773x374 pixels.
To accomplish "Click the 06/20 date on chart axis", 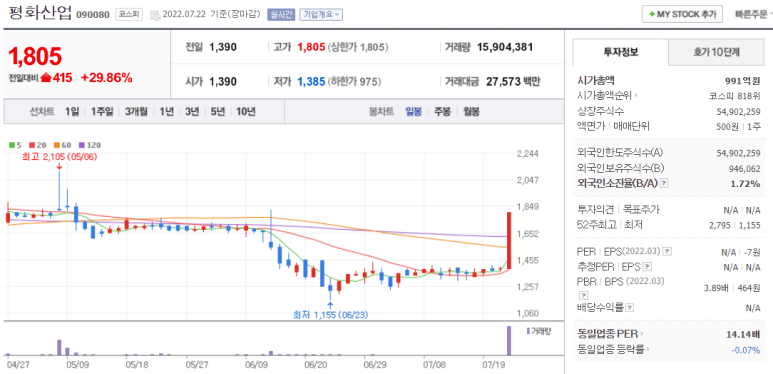I will pos(316,365).
